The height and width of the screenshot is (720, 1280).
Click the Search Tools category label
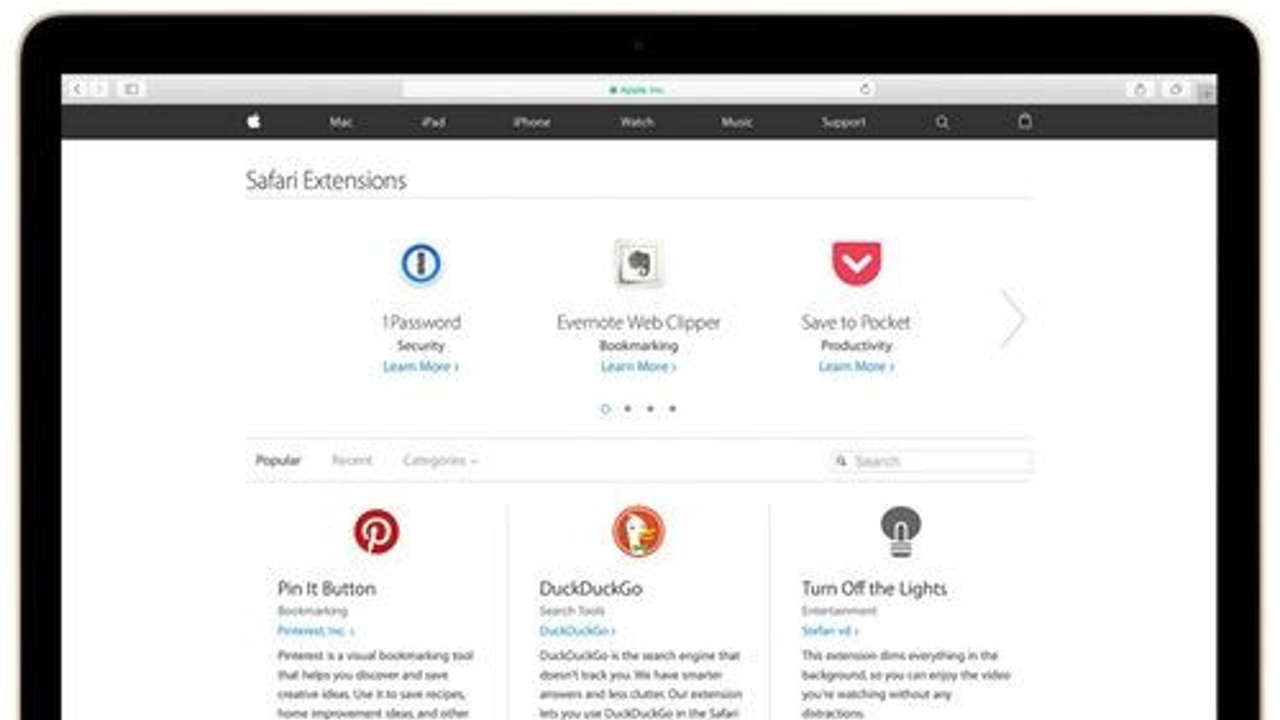[572, 611]
